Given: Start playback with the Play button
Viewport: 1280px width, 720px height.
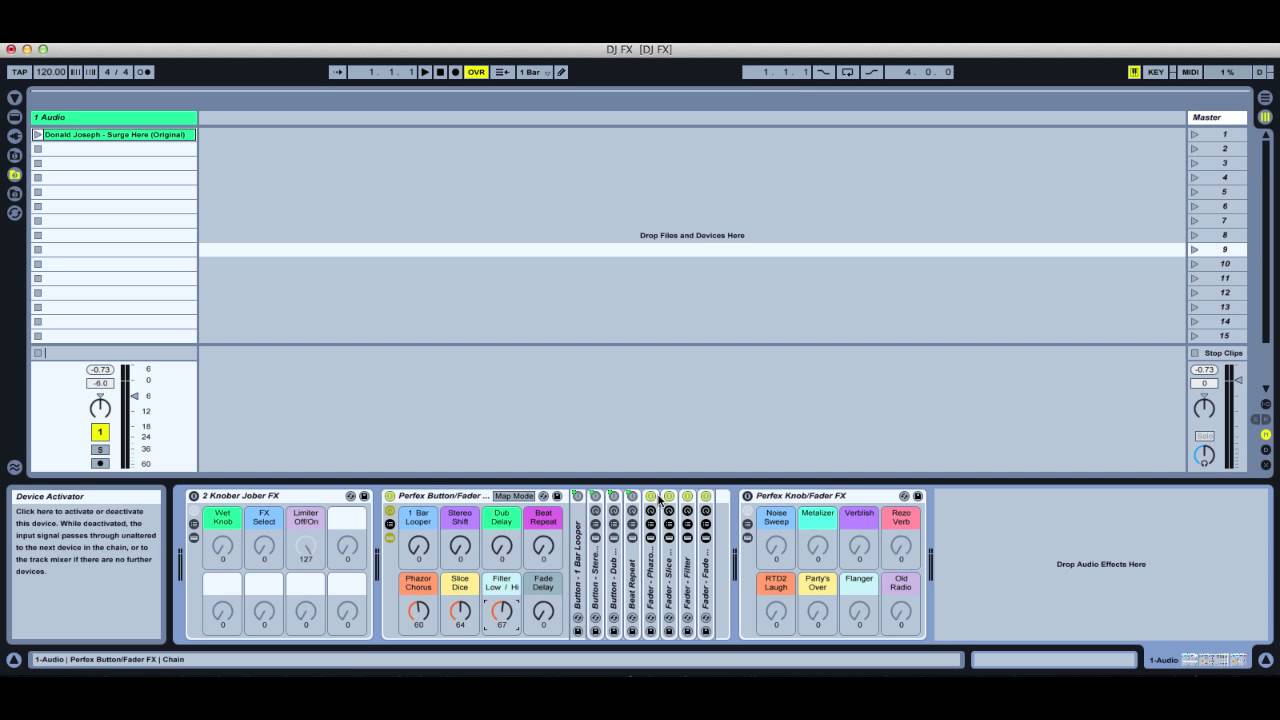Looking at the screenshot, I should tap(425, 72).
